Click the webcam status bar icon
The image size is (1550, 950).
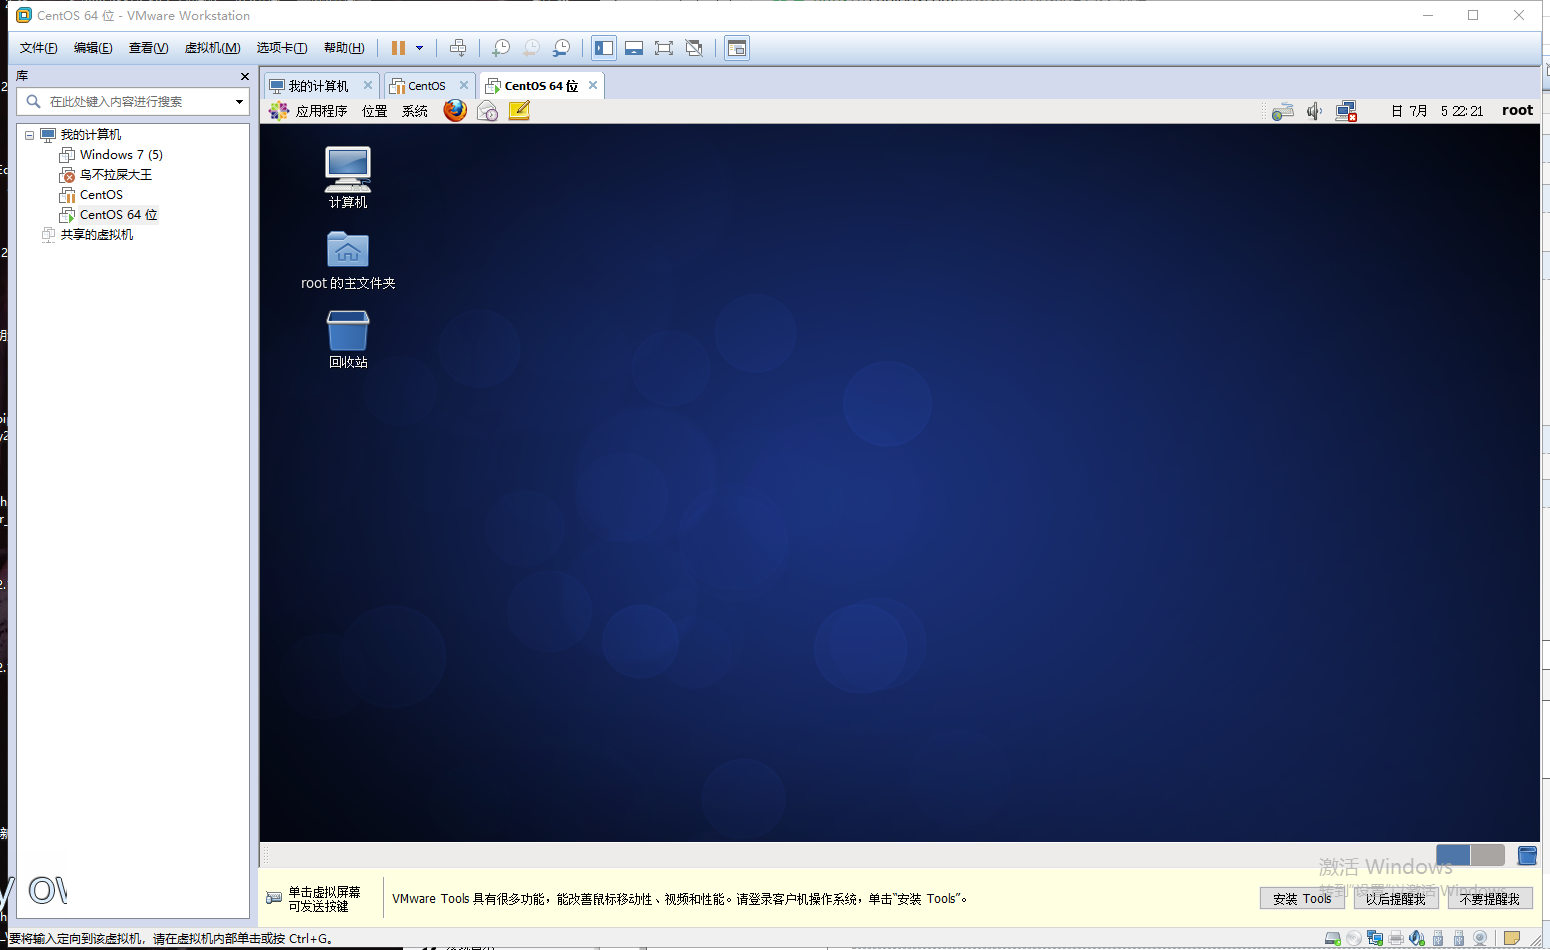click(x=1480, y=938)
